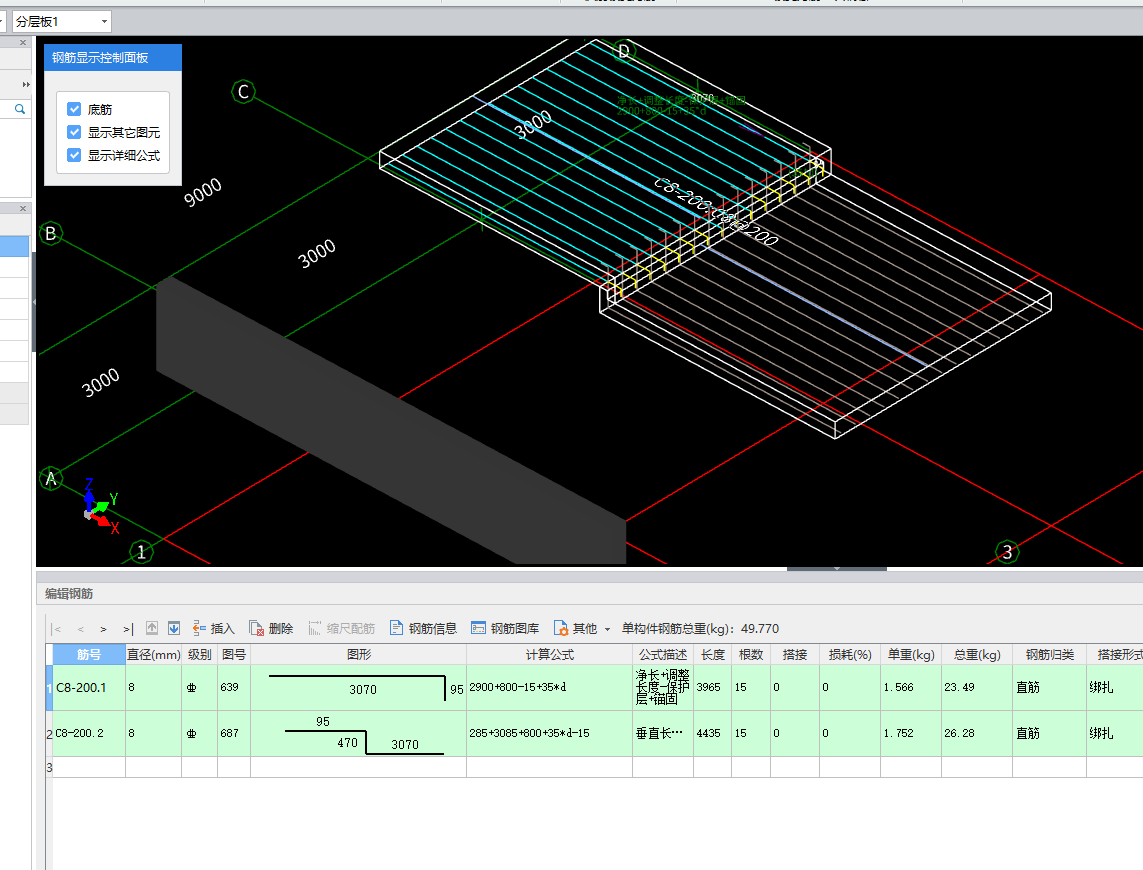1143x870 pixels.
Task: Click formula 2900+800-15+35*d
Action: pos(550,688)
